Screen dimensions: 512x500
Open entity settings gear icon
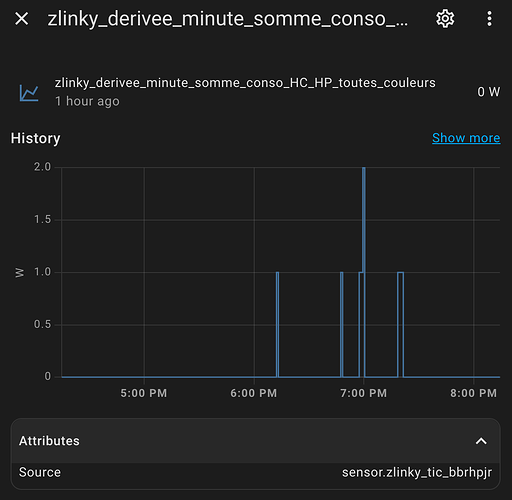[x=445, y=19]
